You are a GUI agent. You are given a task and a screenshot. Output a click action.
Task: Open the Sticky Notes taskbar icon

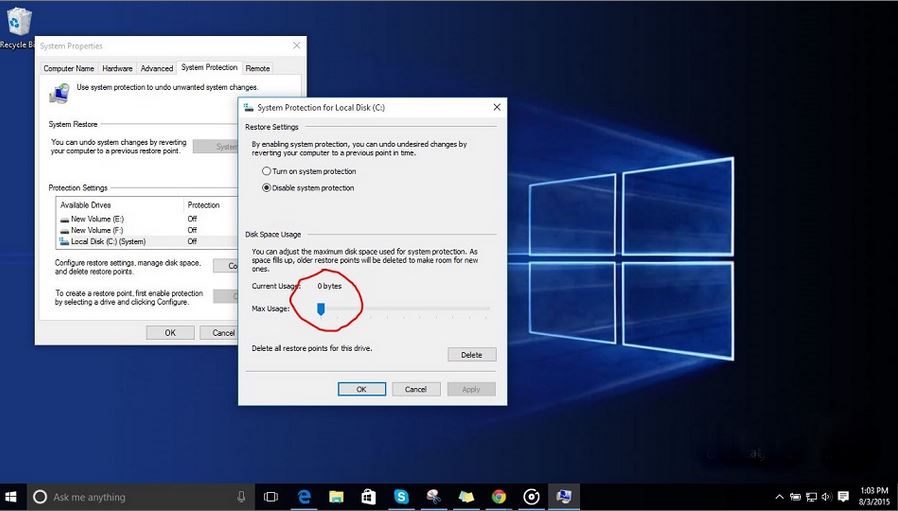point(466,497)
